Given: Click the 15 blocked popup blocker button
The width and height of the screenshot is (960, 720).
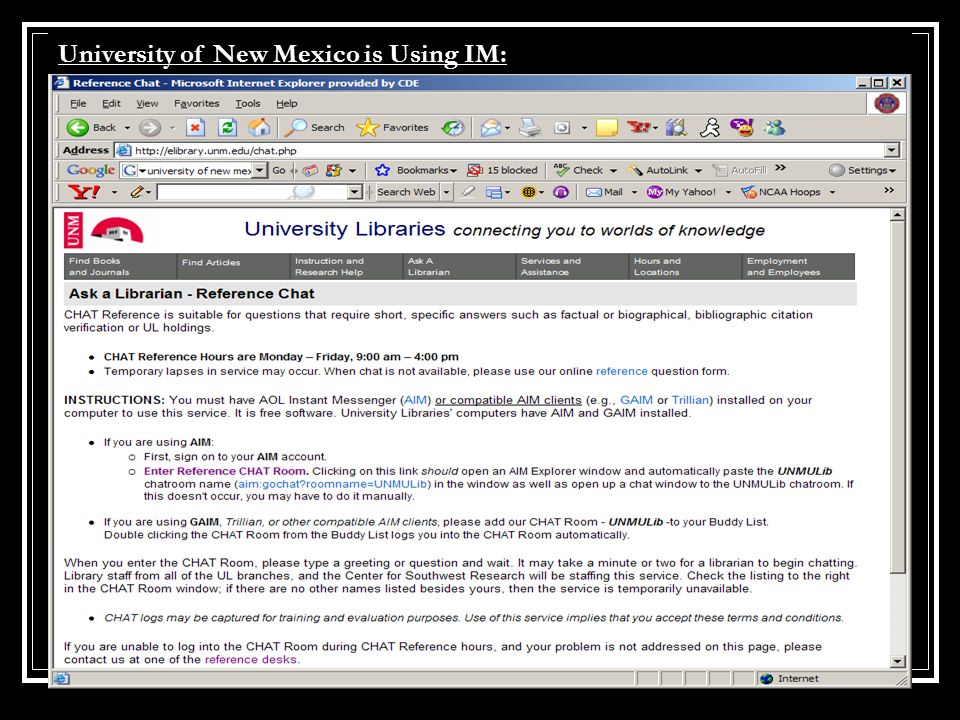Looking at the screenshot, I should tap(502, 170).
